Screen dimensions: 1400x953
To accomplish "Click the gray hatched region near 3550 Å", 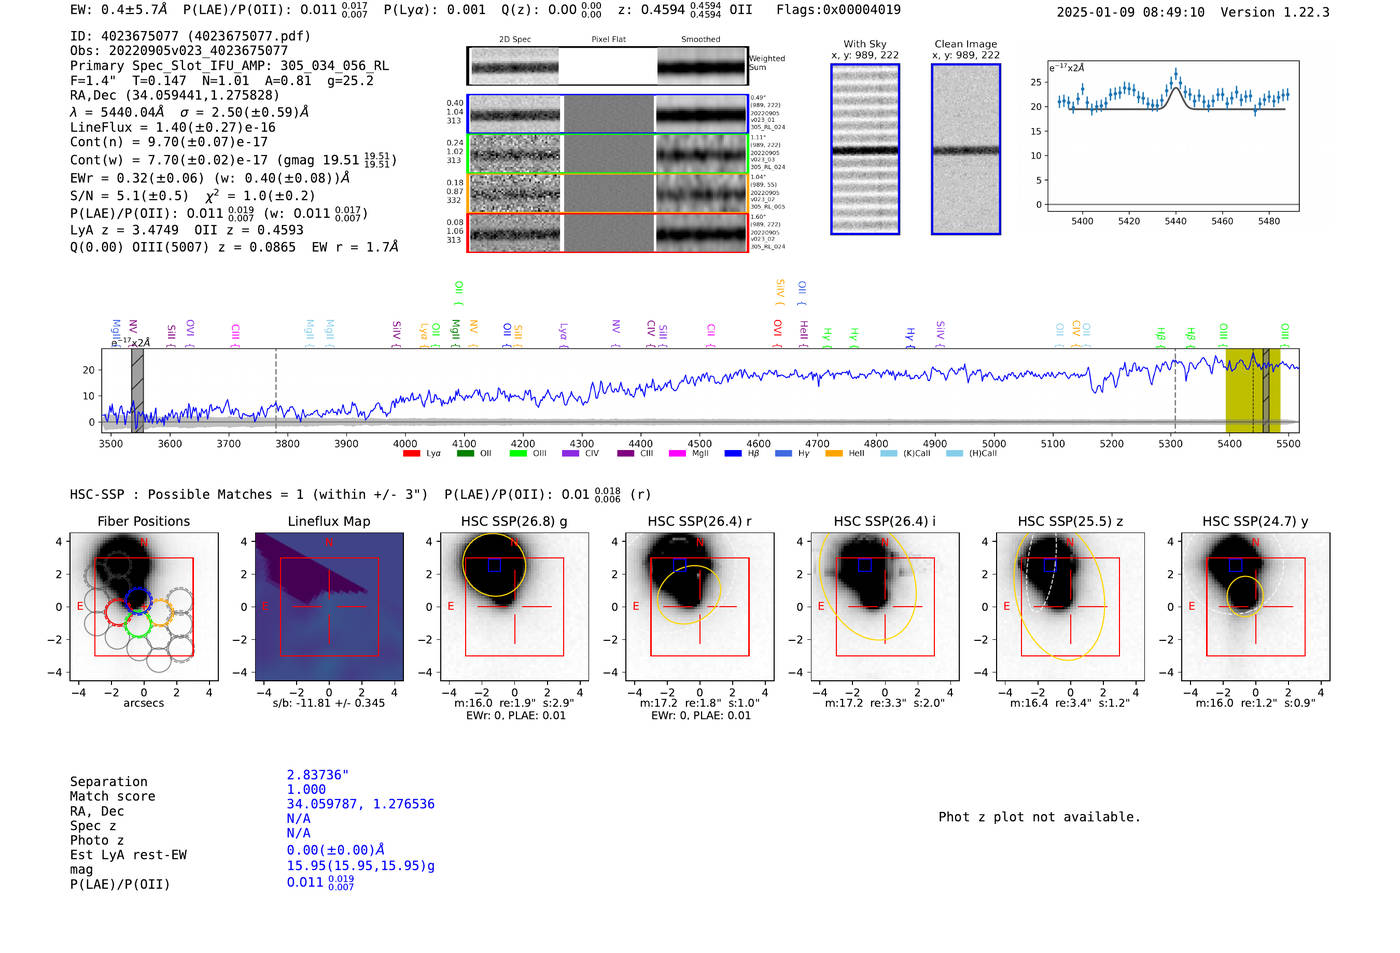I will coord(137,390).
